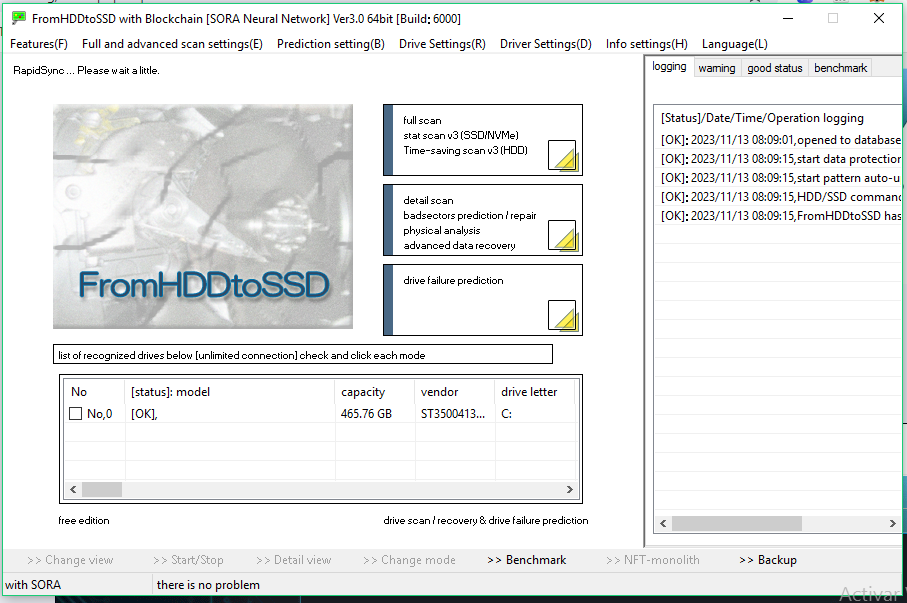Open the Drive Settings(R) menu
The height and width of the screenshot is (603, 907).
443,44
